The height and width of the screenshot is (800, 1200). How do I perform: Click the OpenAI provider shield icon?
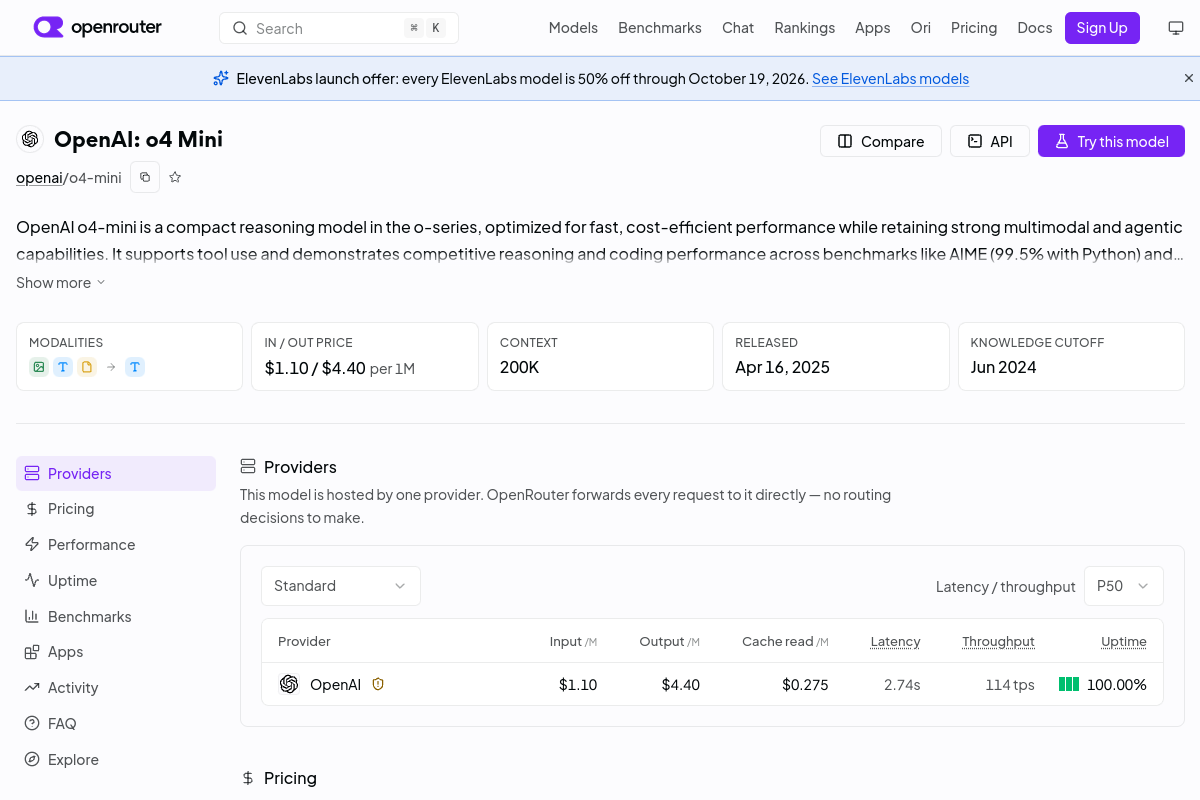point(378,684)
